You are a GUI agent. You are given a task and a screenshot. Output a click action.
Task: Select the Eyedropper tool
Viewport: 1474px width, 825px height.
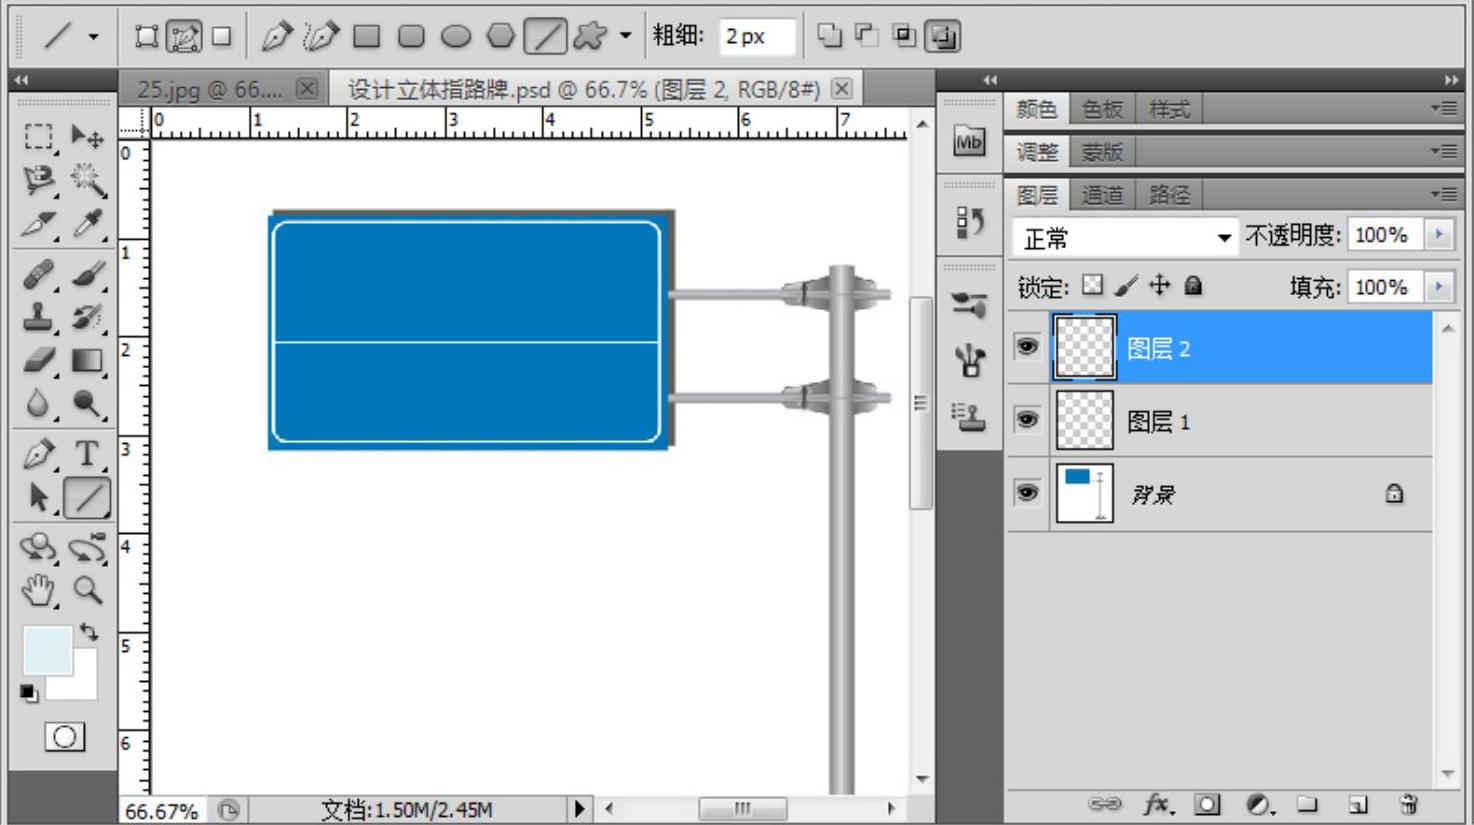point(87,225)
